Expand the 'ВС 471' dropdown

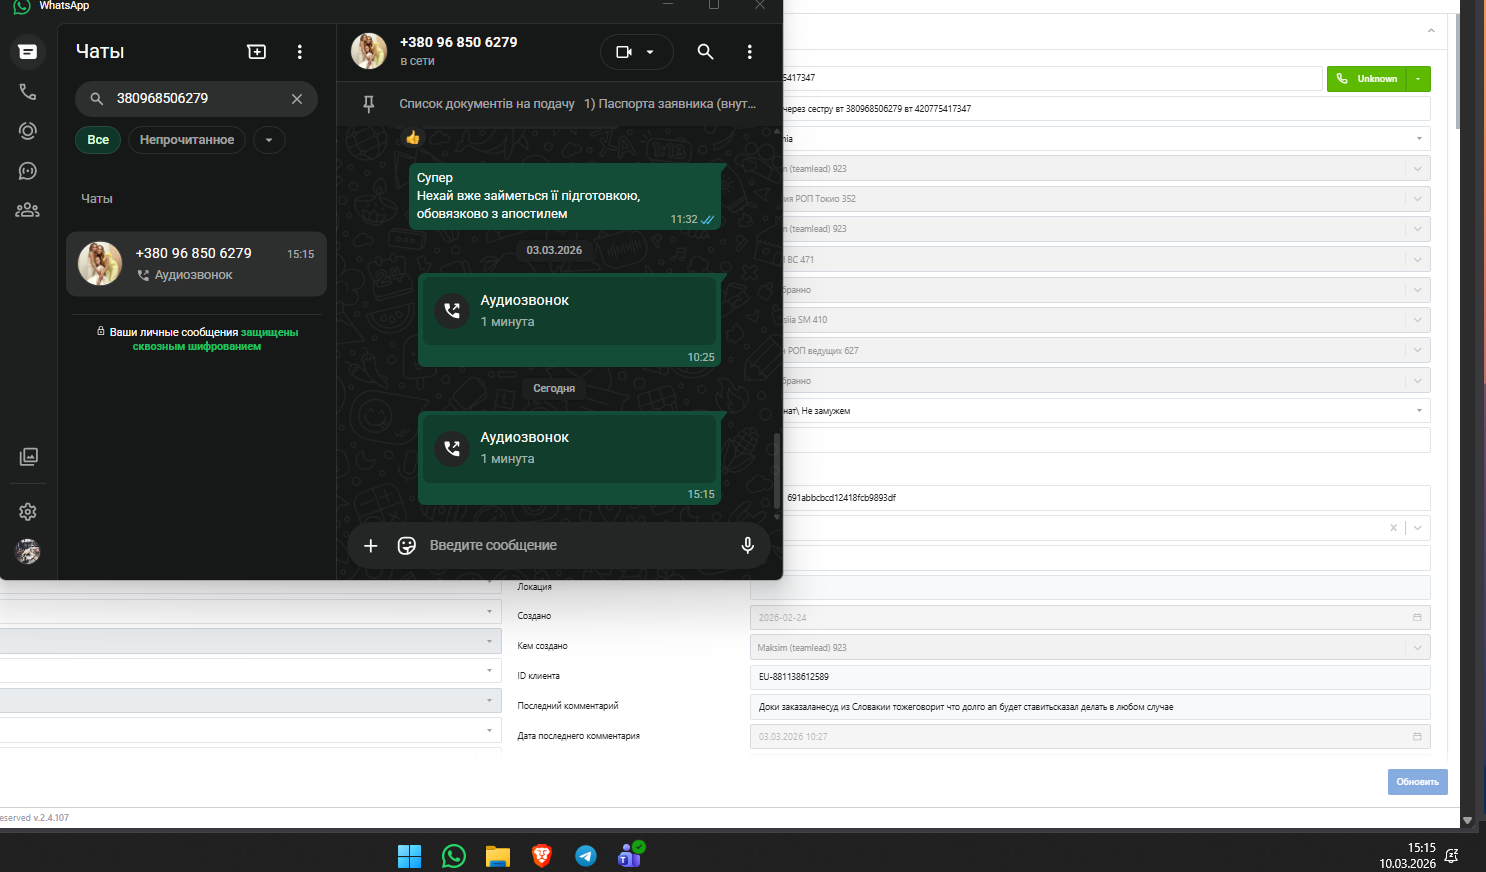tap(1417, 260)
